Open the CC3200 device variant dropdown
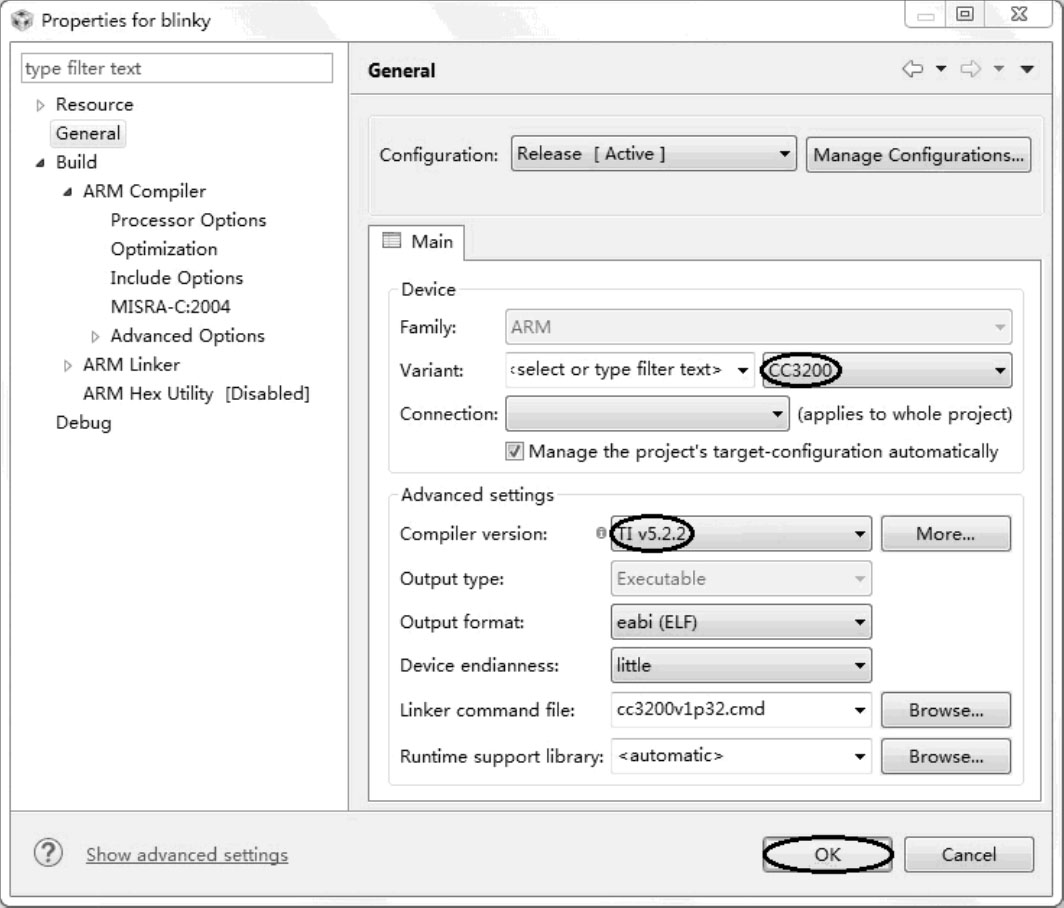1064x908 pixels. point(886,370)
